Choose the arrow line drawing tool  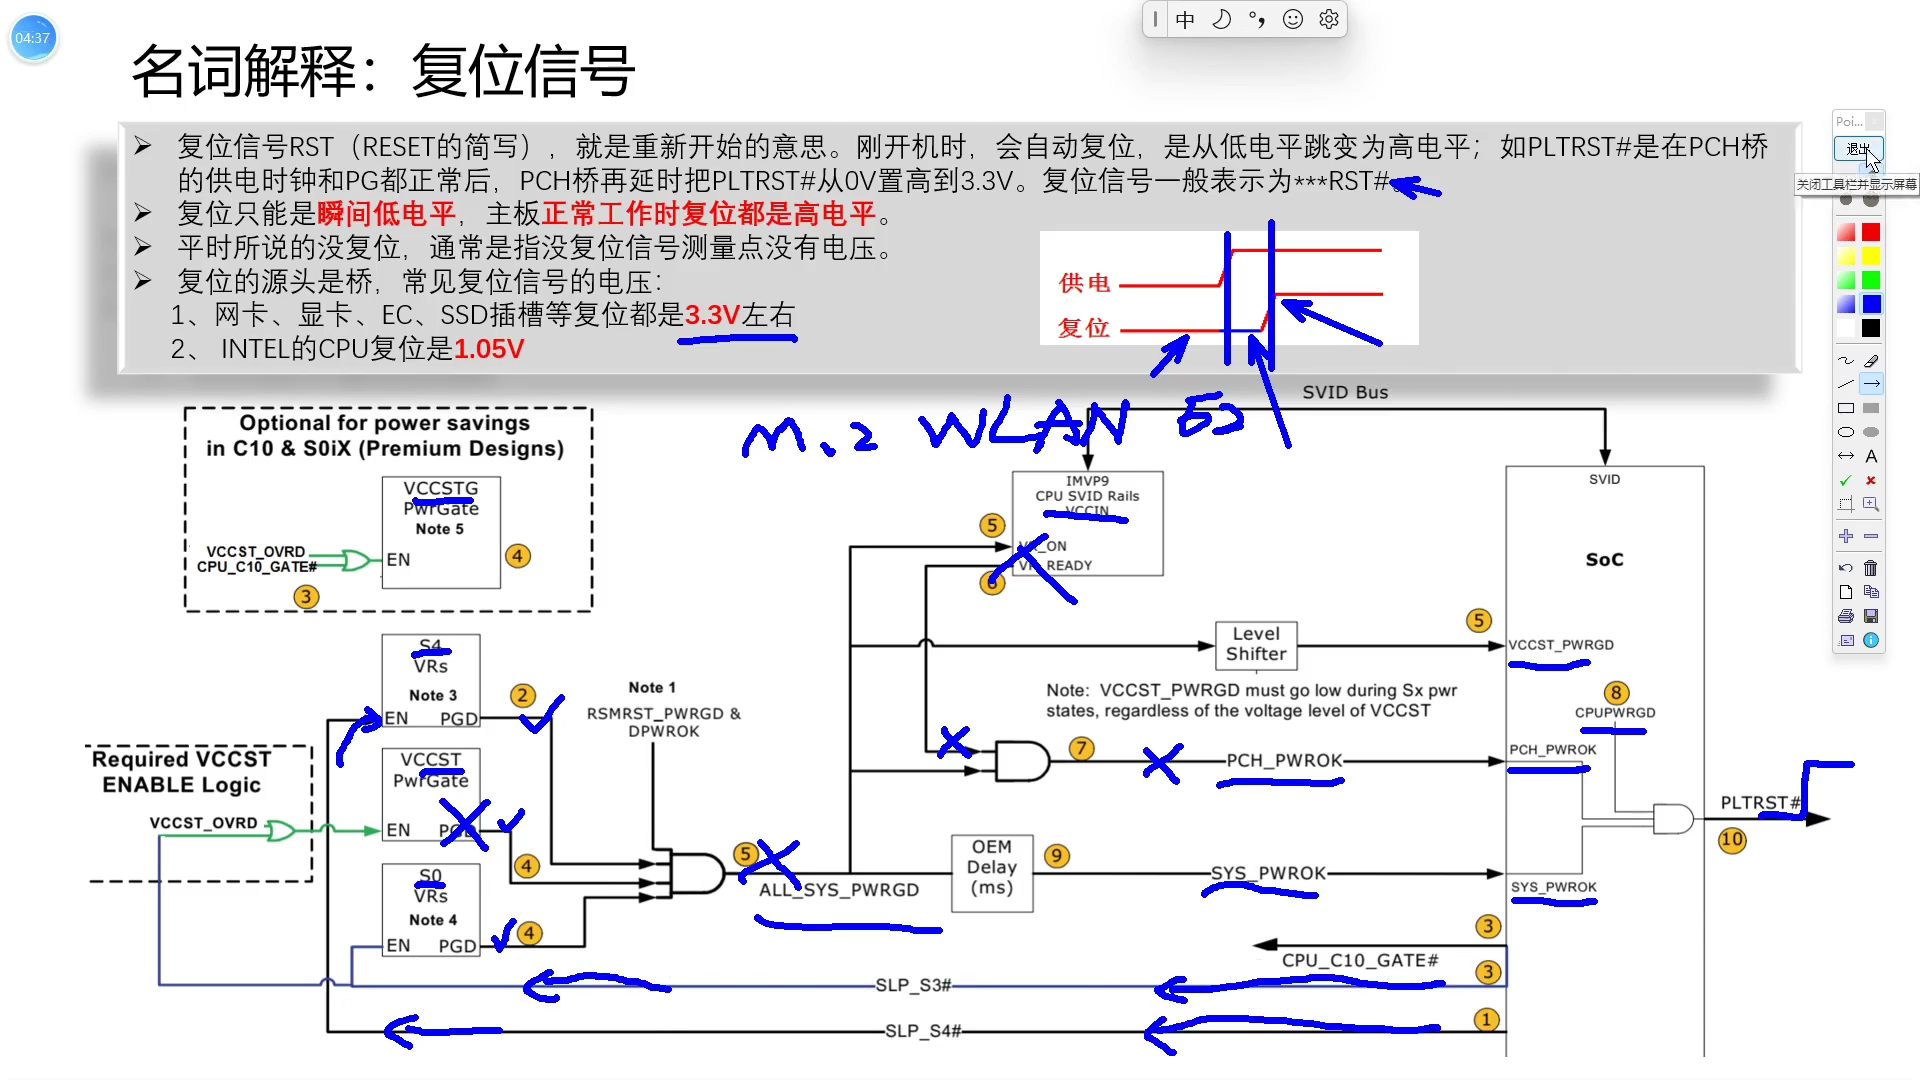1871,384
